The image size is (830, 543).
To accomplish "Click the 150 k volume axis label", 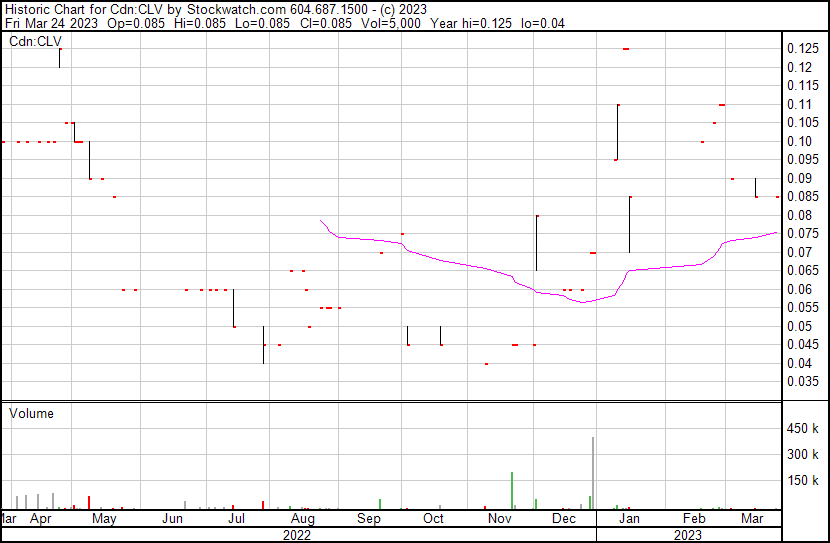I will (804, 481).
